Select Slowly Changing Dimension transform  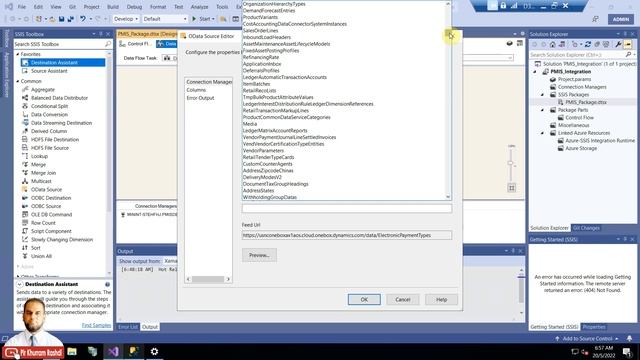click(x=62, y=240)
